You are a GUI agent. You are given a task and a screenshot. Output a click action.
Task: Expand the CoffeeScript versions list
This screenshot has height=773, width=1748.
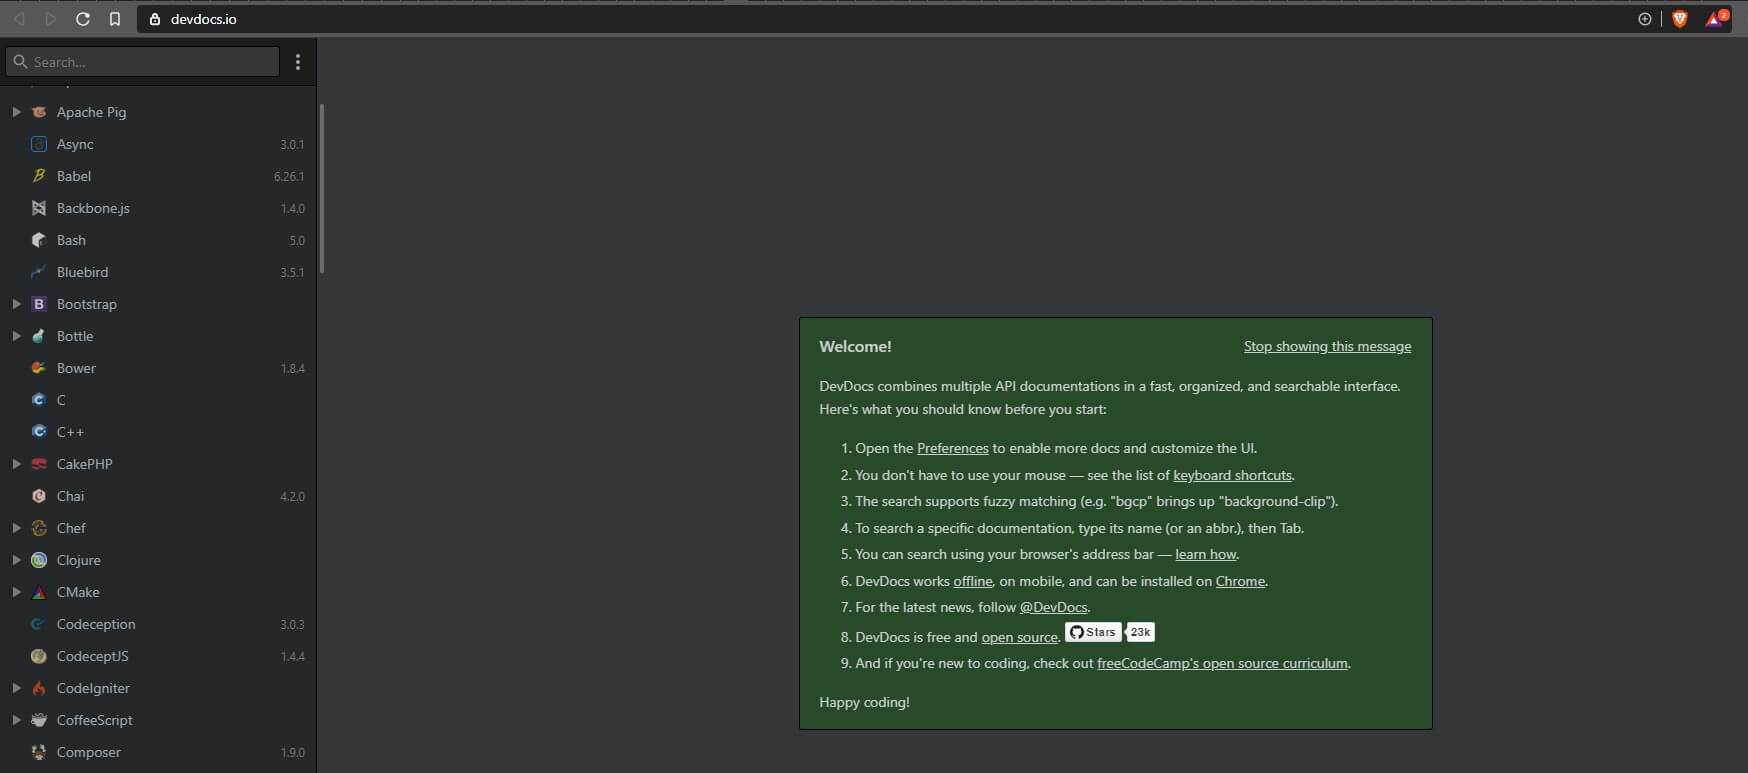16,720
